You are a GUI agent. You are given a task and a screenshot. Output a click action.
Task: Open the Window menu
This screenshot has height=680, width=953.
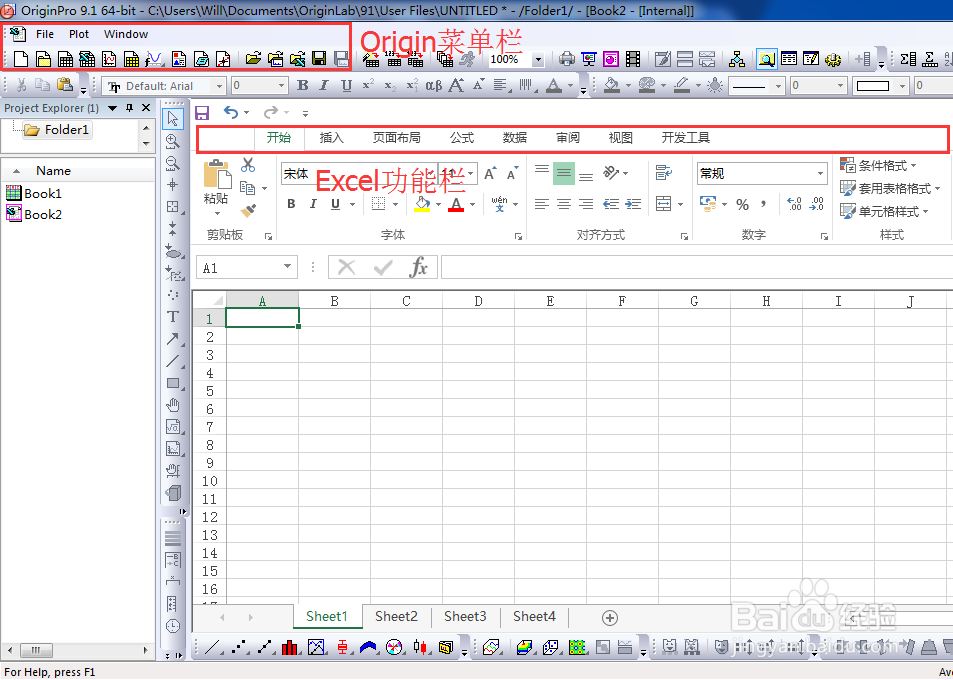coord(126,34)
